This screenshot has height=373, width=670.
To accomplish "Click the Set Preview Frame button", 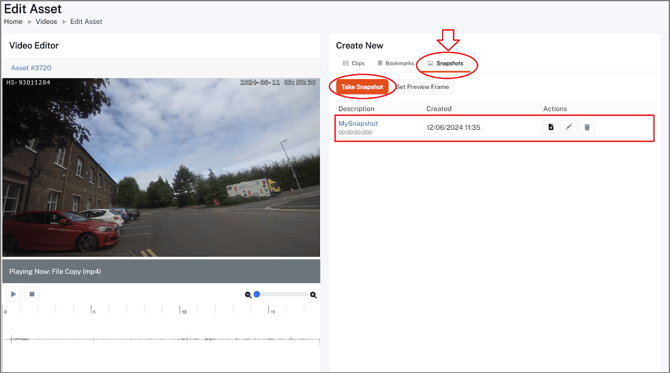I will pos(422,87).
